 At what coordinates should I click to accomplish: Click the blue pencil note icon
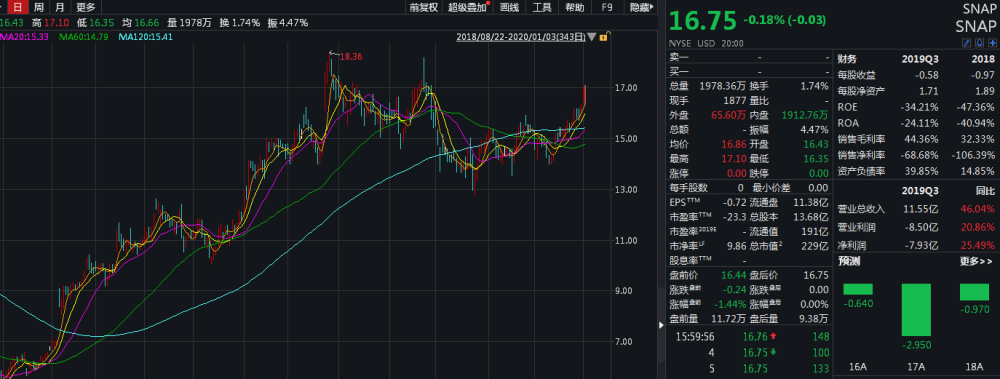tap(966, 43)
